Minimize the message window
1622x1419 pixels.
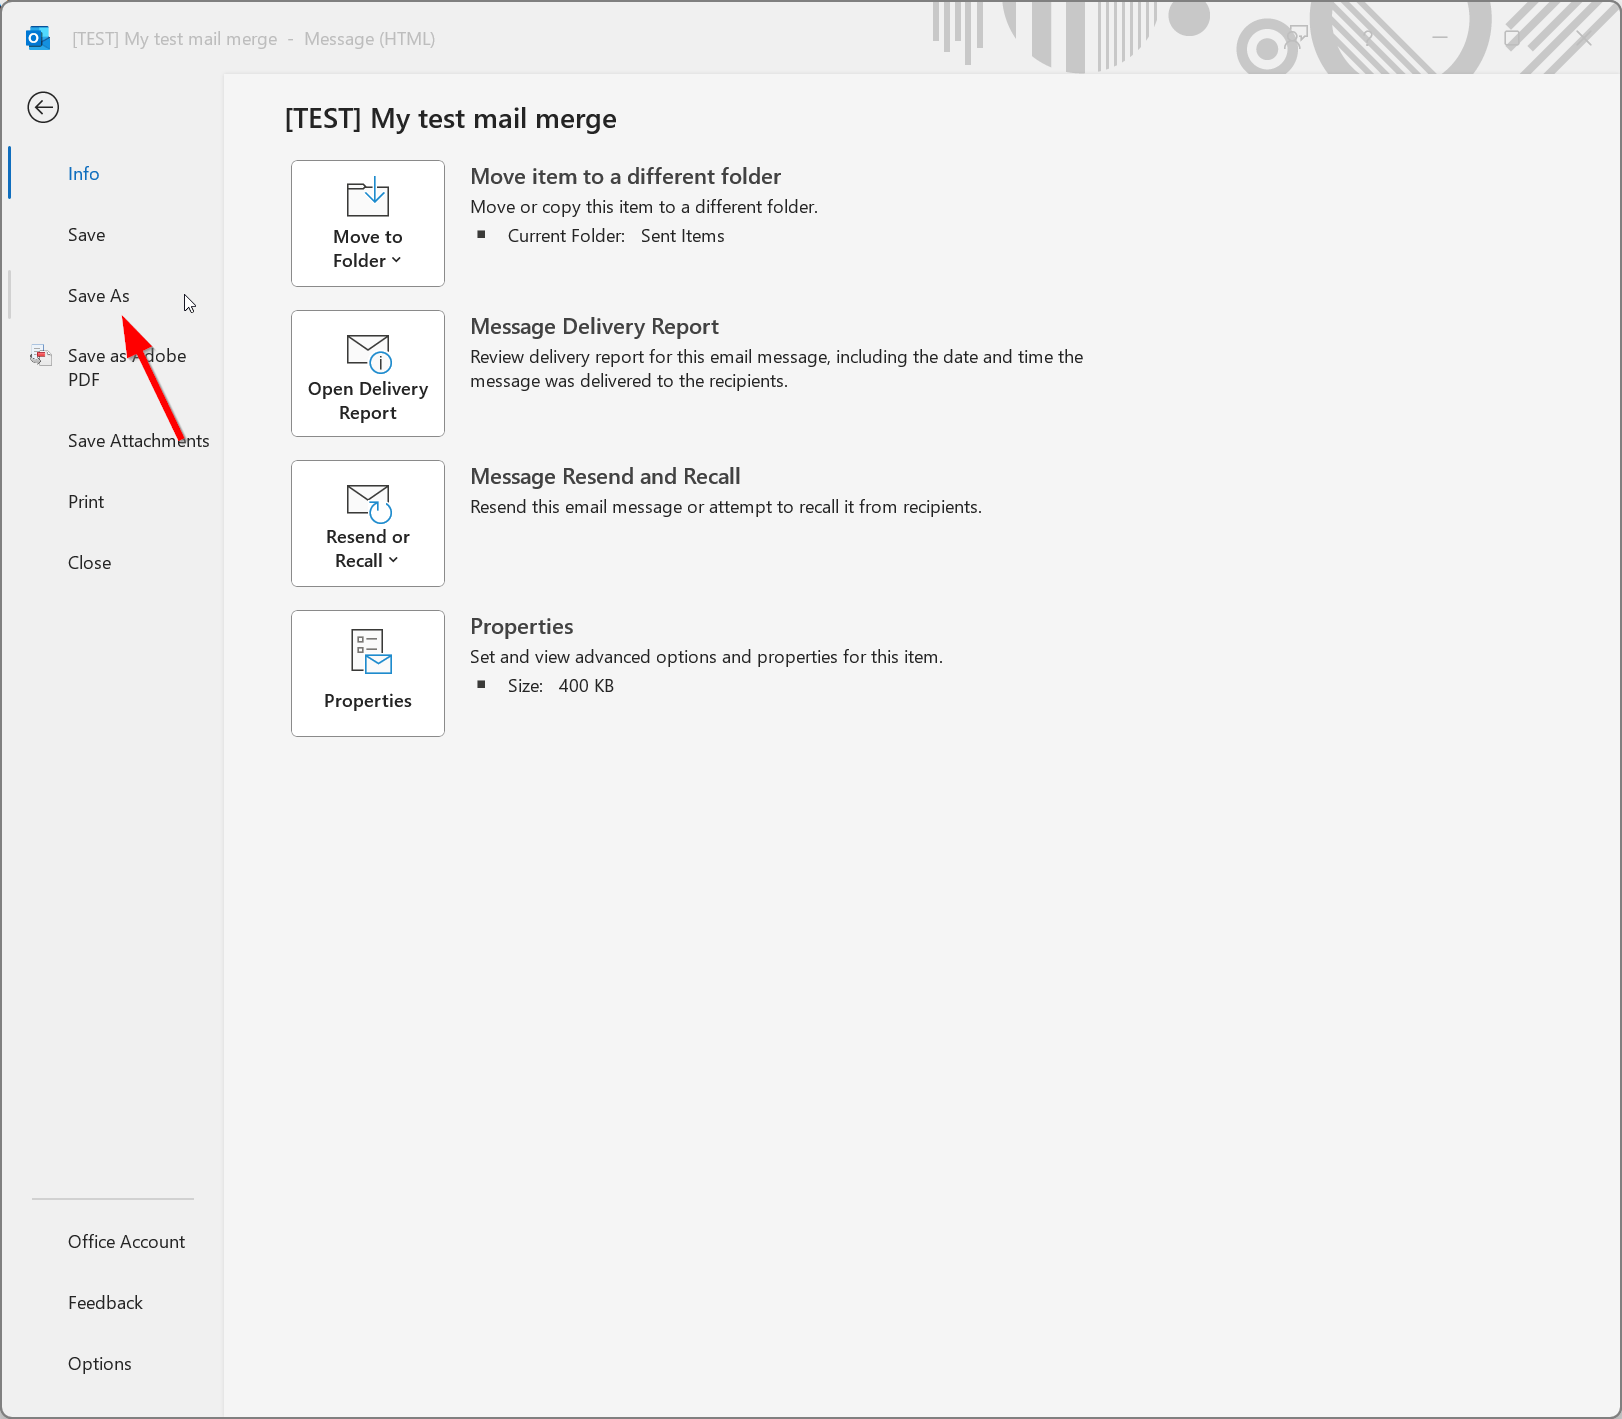[x=1440, y=39]
